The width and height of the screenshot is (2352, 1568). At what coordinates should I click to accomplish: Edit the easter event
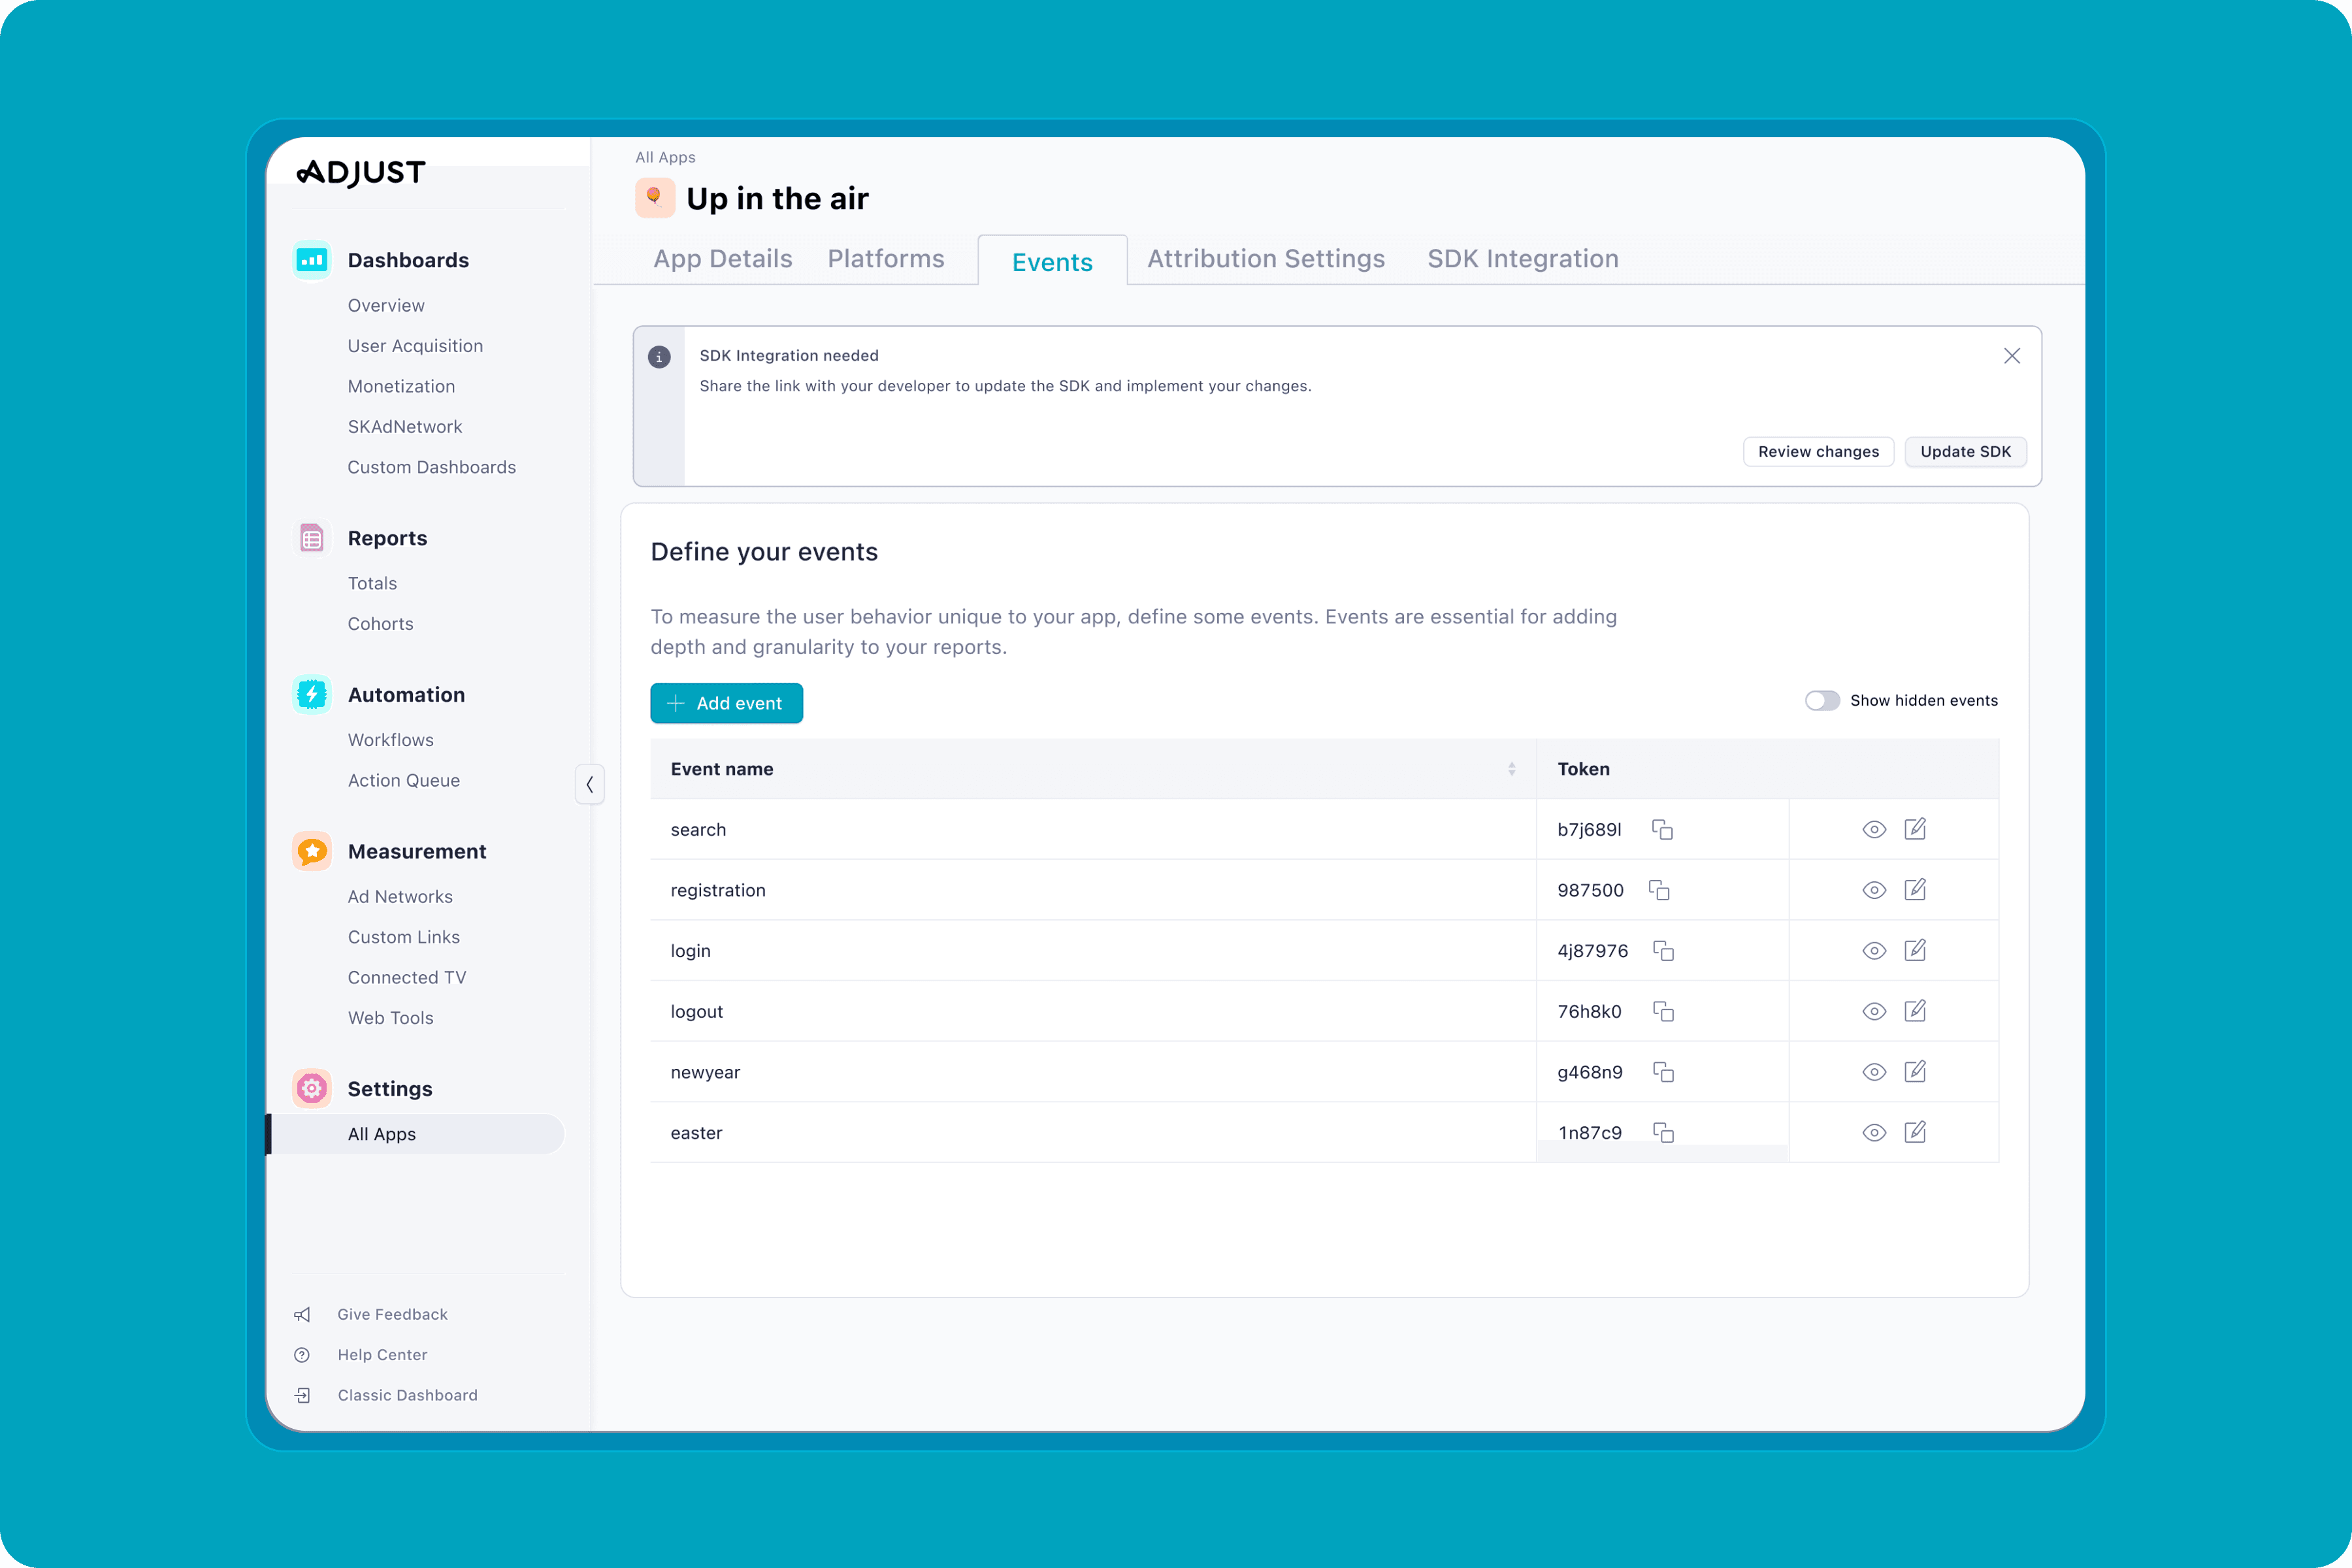pyautogui.click(x=1914, y=1132)
